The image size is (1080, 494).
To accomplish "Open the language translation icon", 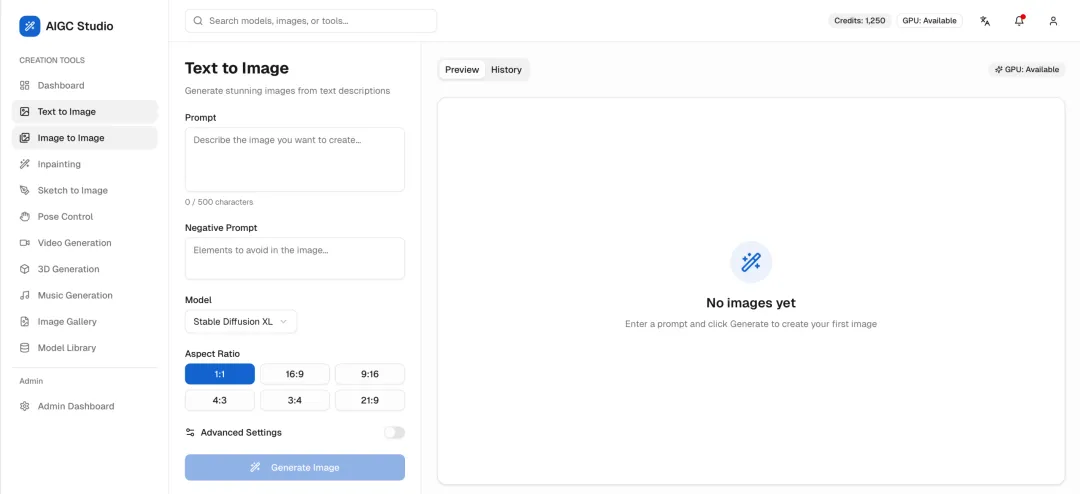I will (x=985, y=21).
